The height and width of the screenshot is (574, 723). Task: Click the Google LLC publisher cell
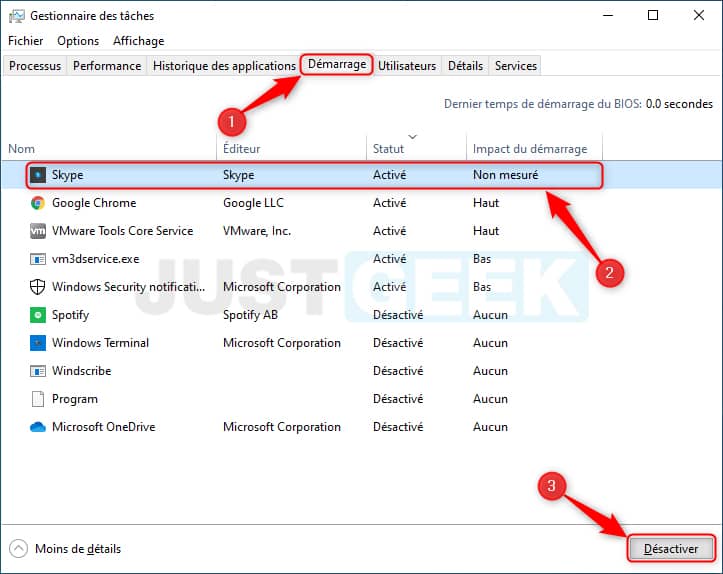click(253, 203)
